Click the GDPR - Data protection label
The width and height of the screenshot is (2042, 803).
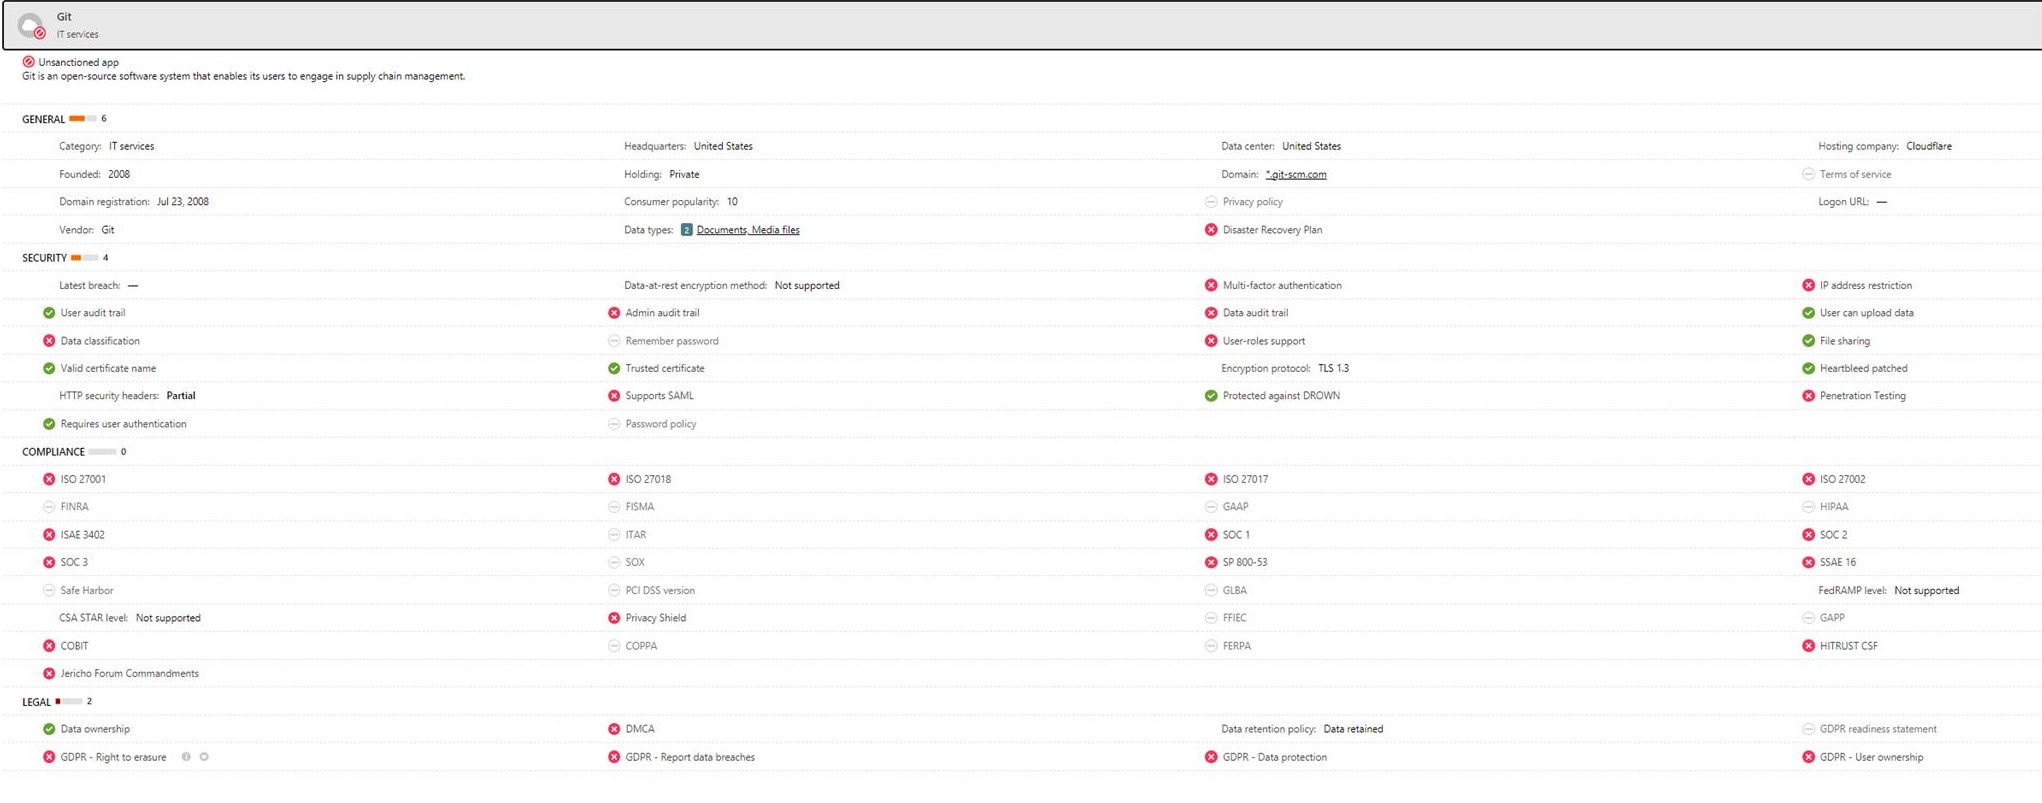pyautogui.click(x=1275, y=757)
